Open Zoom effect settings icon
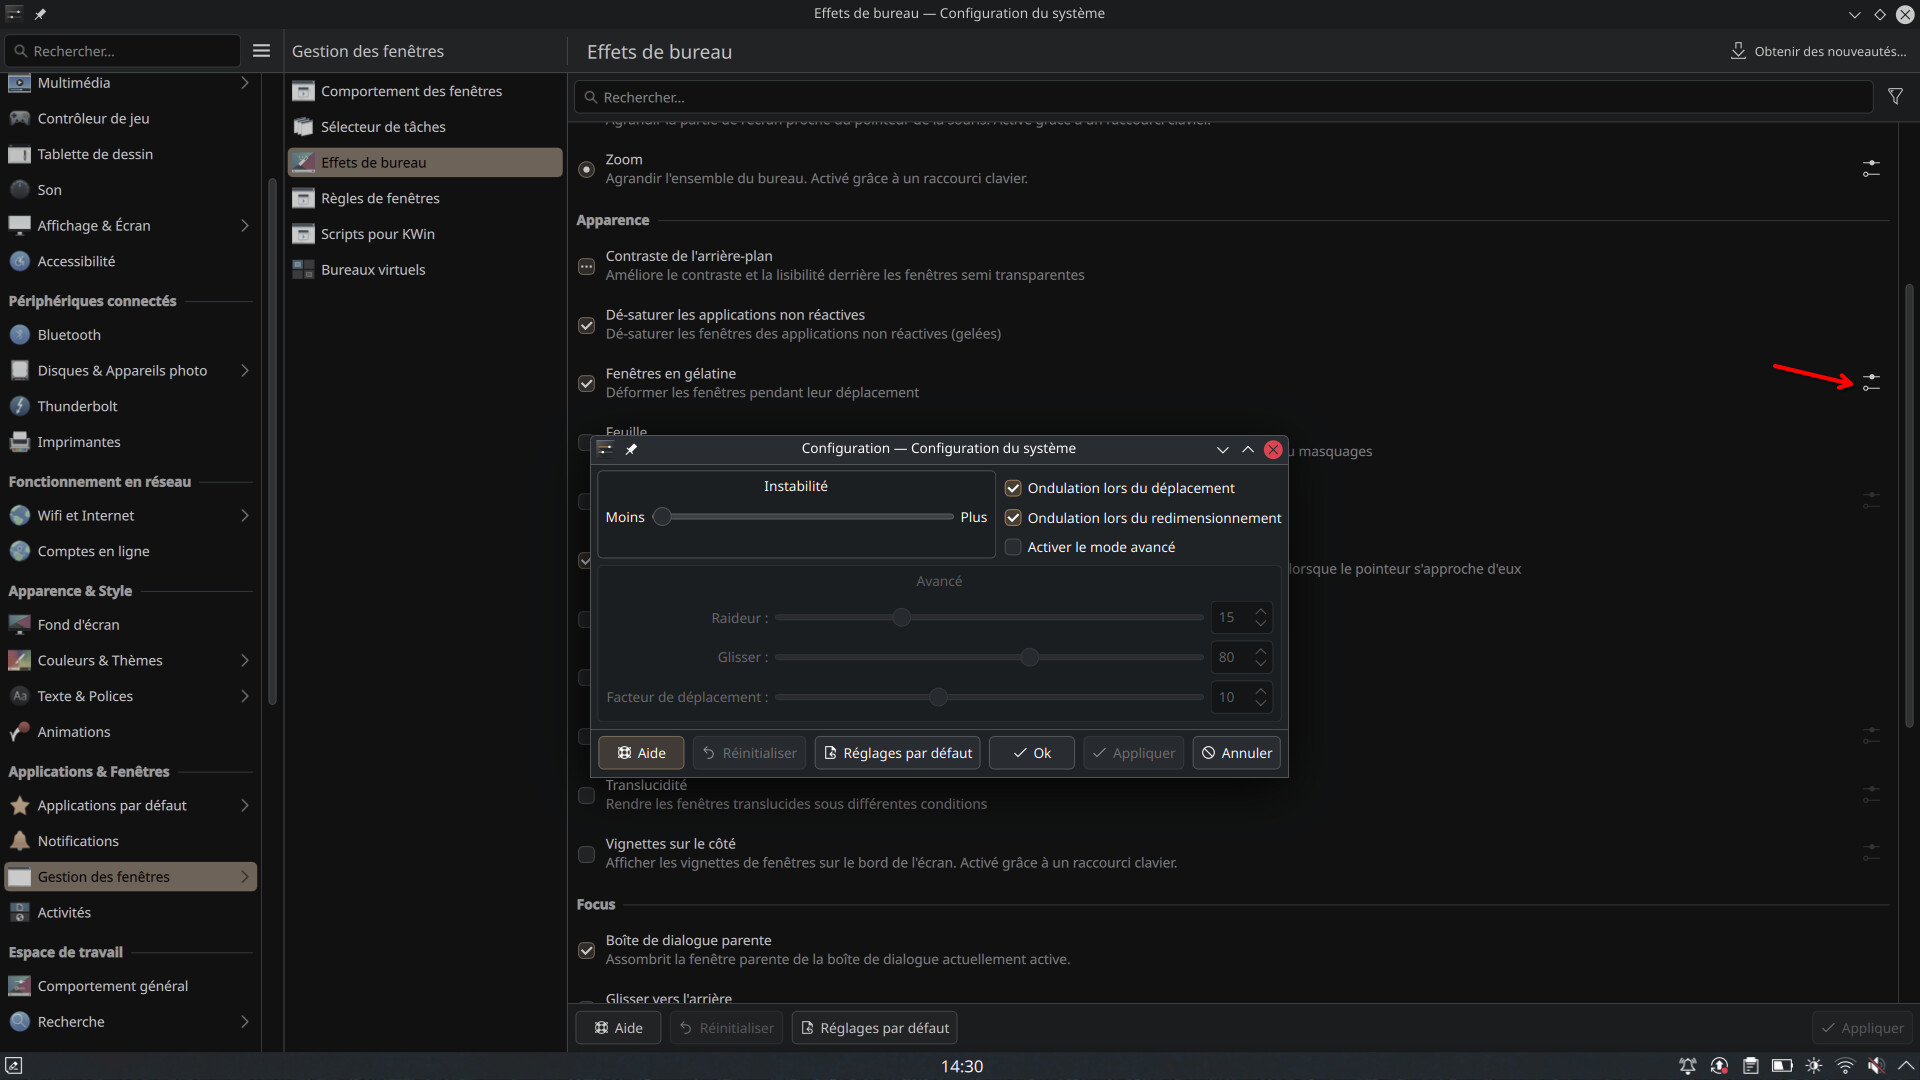Viewport: 1920px width, 1080px height. click(x=1871, y=168)
